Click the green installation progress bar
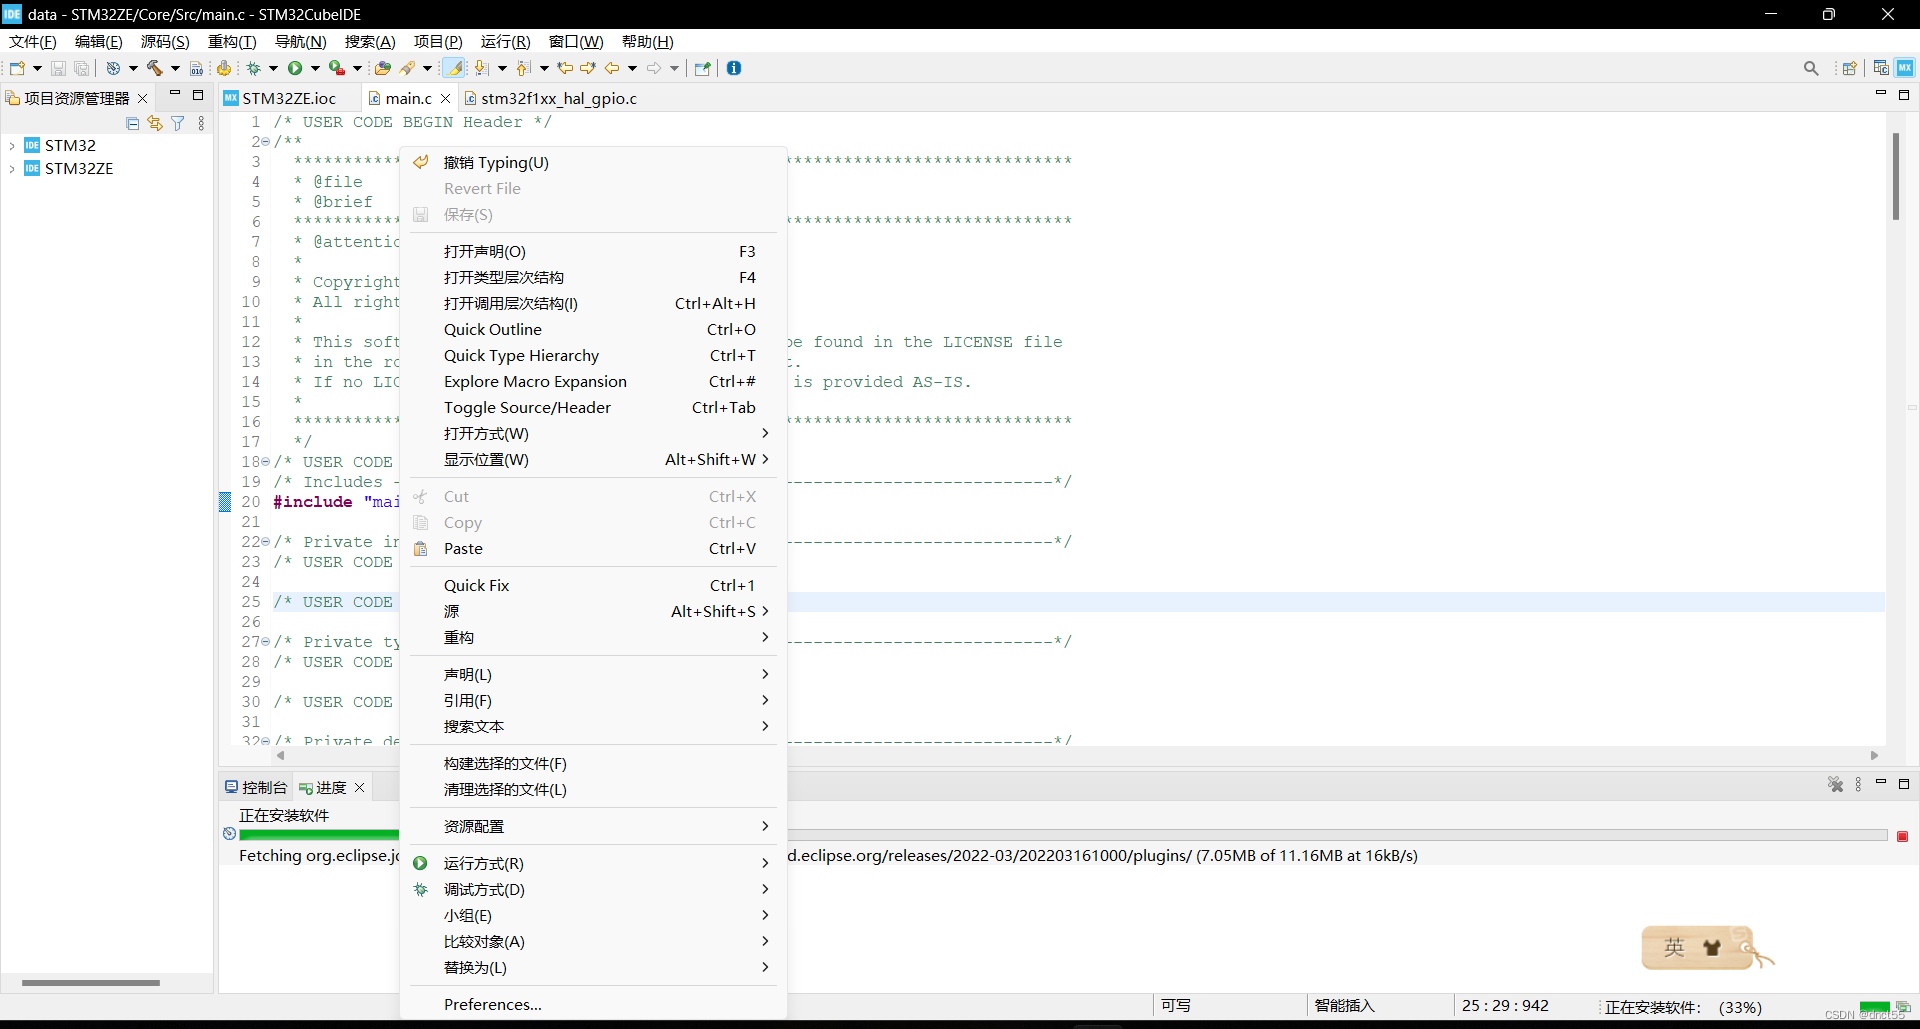The height and width of the screenshot is (1029, 1920). pyautogui.click(x=319, y=835)
